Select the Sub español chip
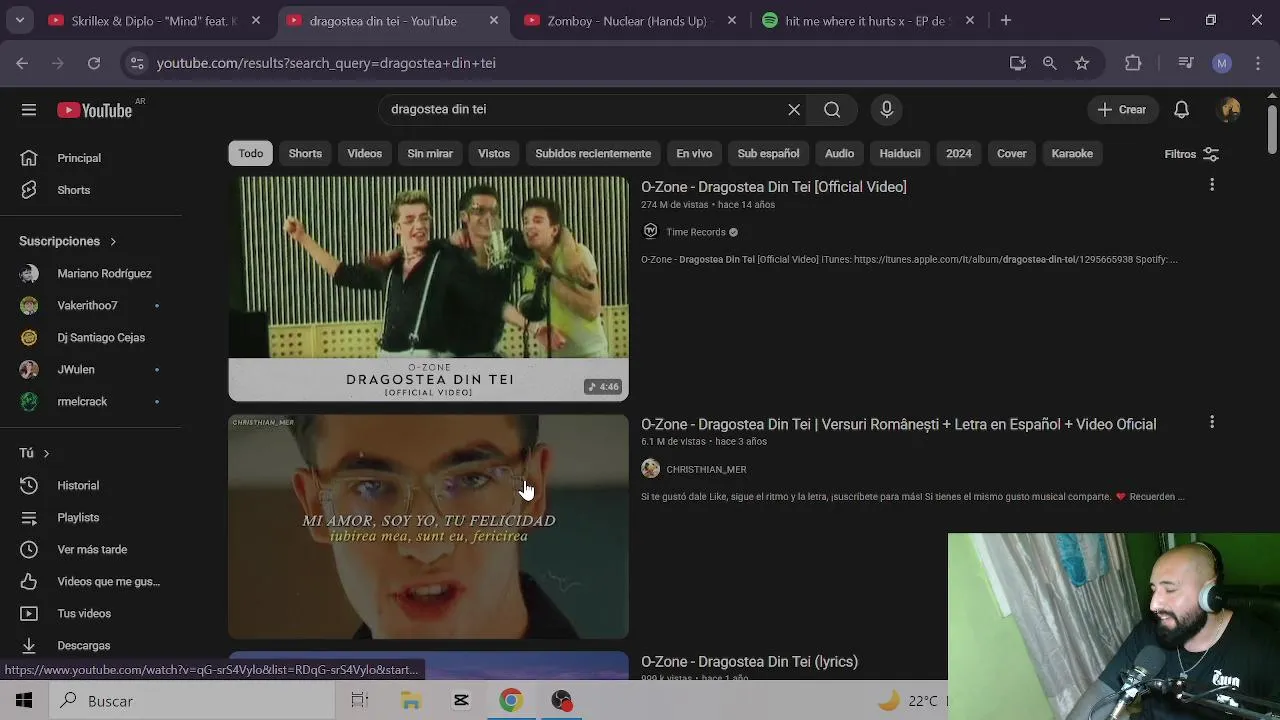The height and width of the screenshot is (720, 1280). coord(768,153)
